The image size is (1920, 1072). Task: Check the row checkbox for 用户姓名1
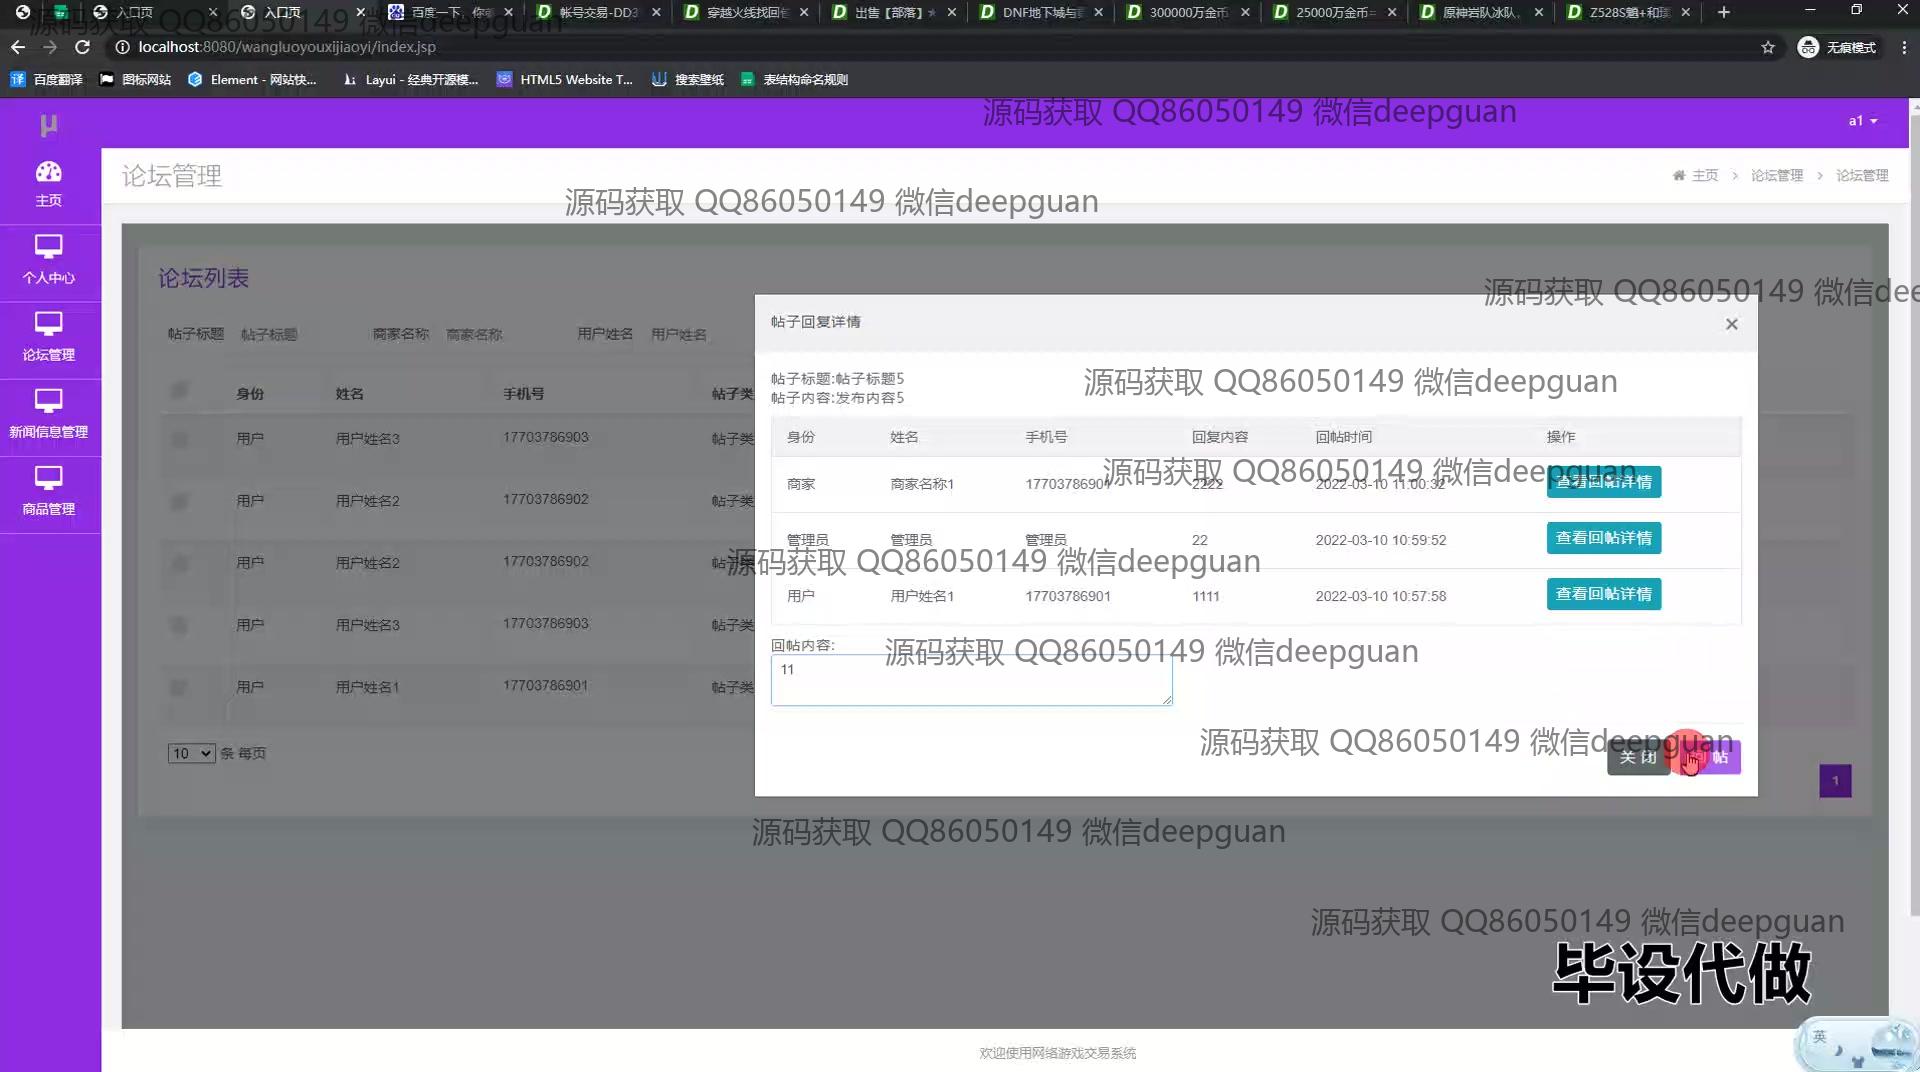tap(179, 687)
